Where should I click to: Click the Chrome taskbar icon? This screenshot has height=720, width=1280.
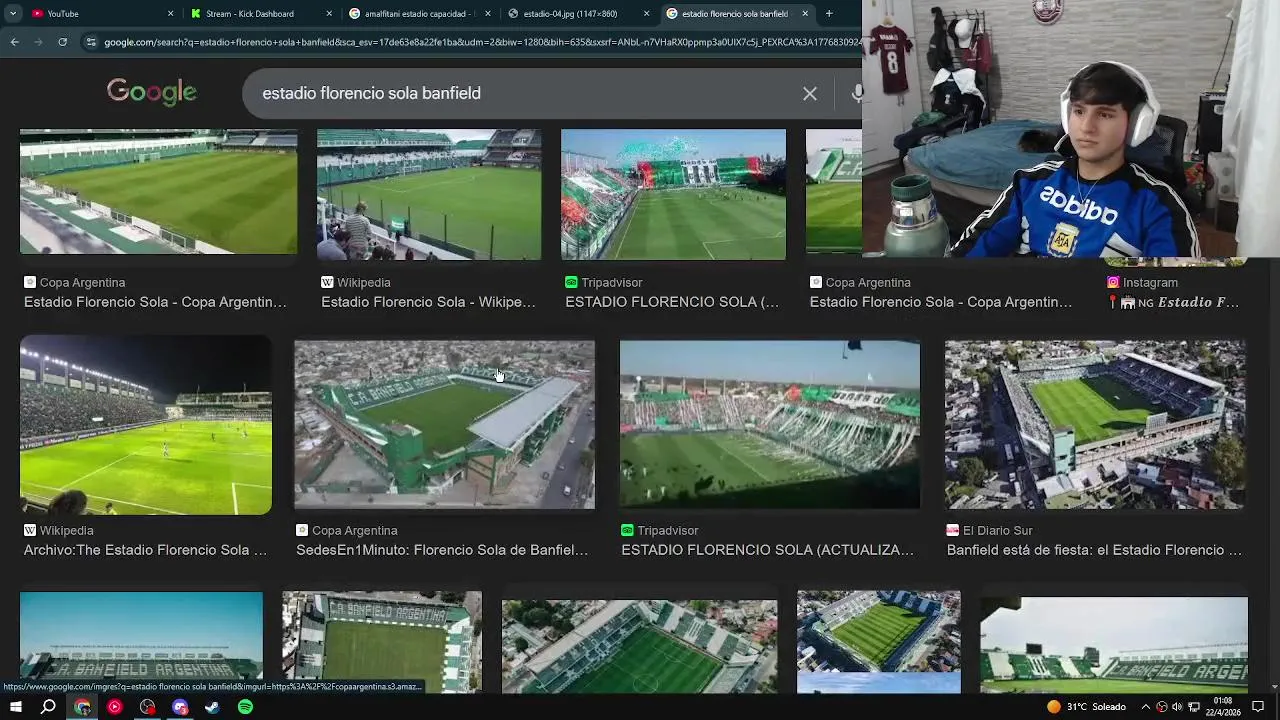[x=82, y=707]
